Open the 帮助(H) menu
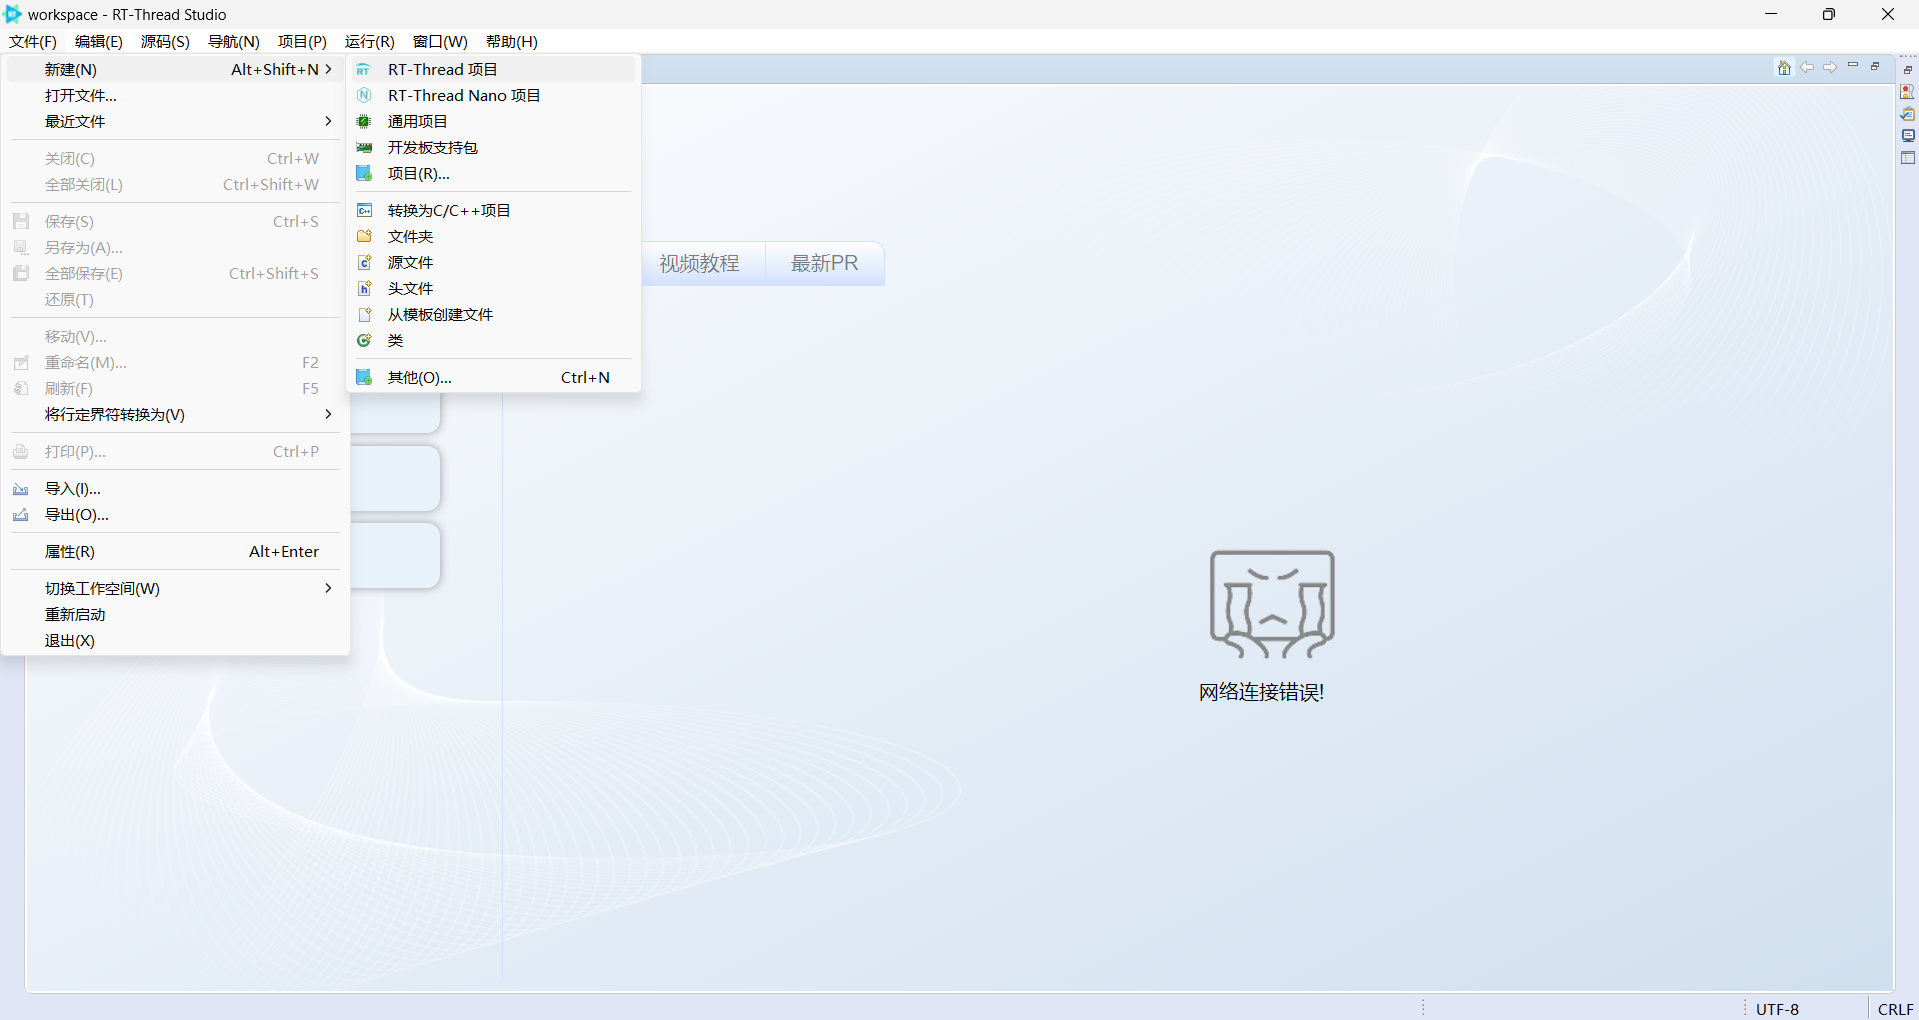The height and width of the screenshot is (1020, 1919). click(512, 41)
